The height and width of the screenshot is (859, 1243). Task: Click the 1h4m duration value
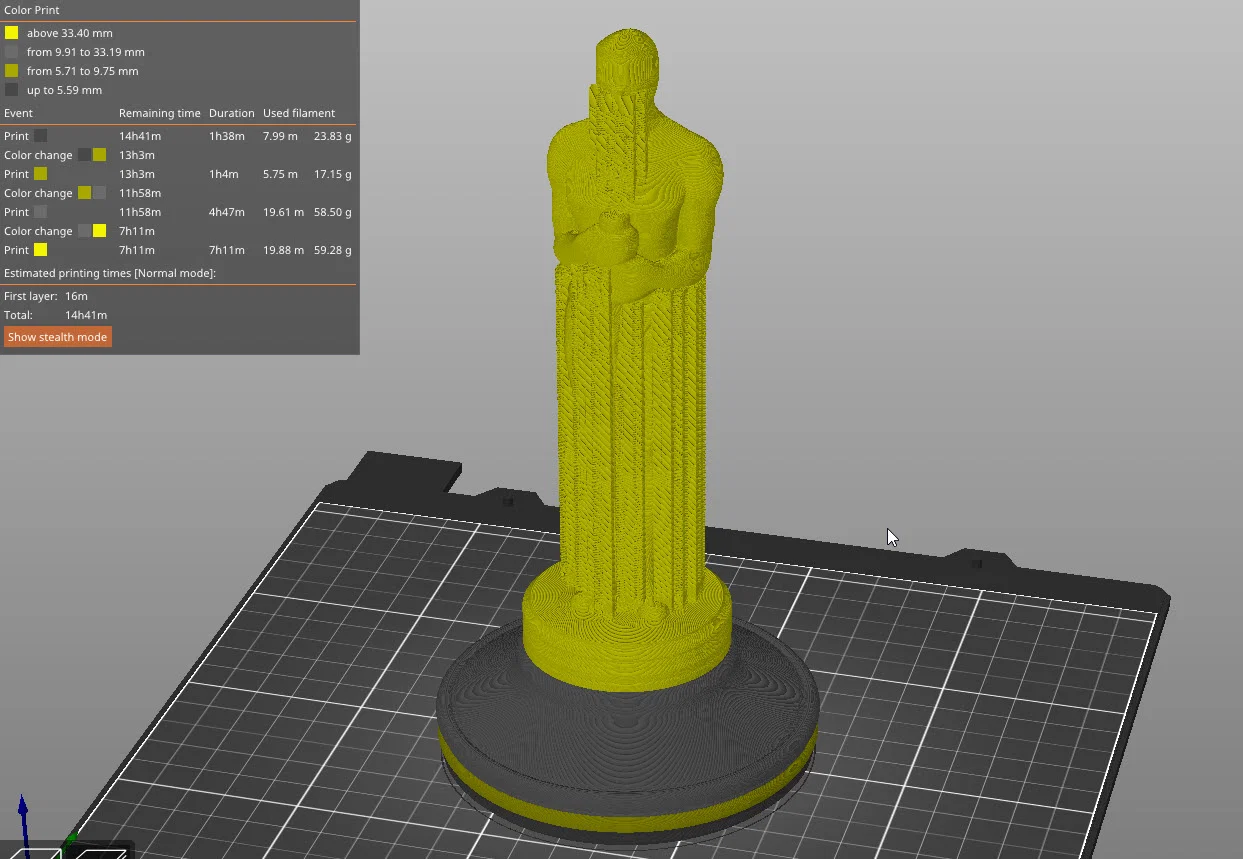224,174
